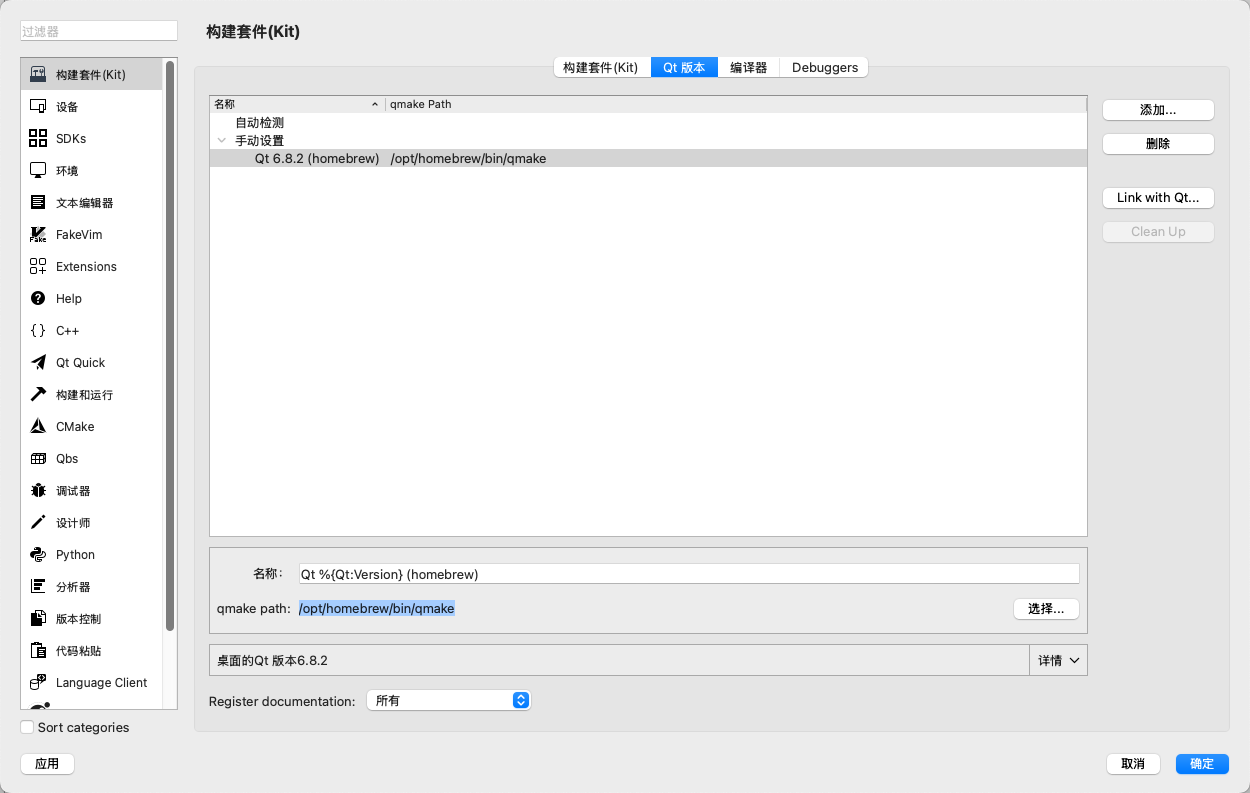Click the 过滤器 filter search field
Screen dimensions: 1250x793
coord(99,32)
